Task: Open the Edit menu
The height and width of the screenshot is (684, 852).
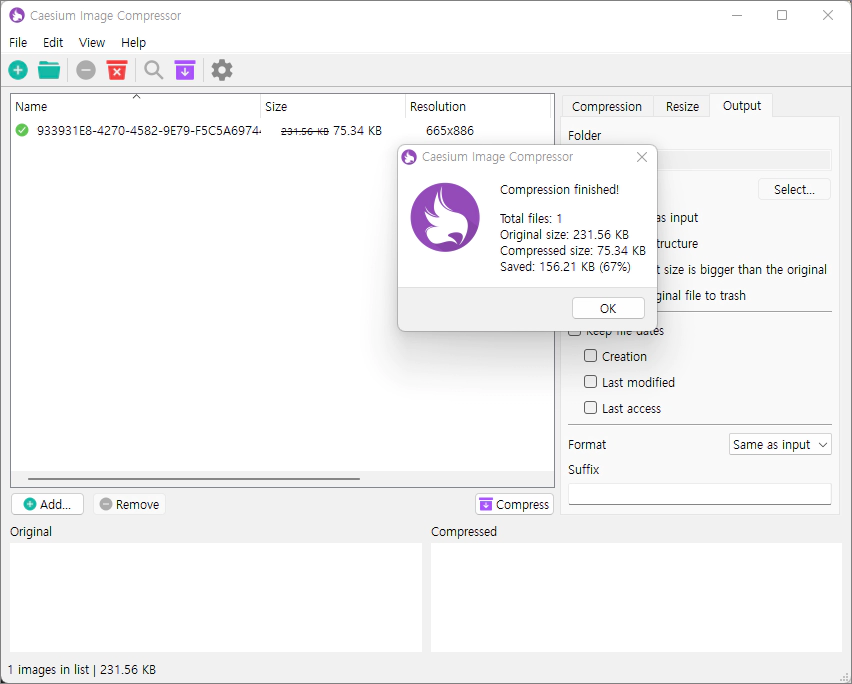Action: [x=53, y=42]
